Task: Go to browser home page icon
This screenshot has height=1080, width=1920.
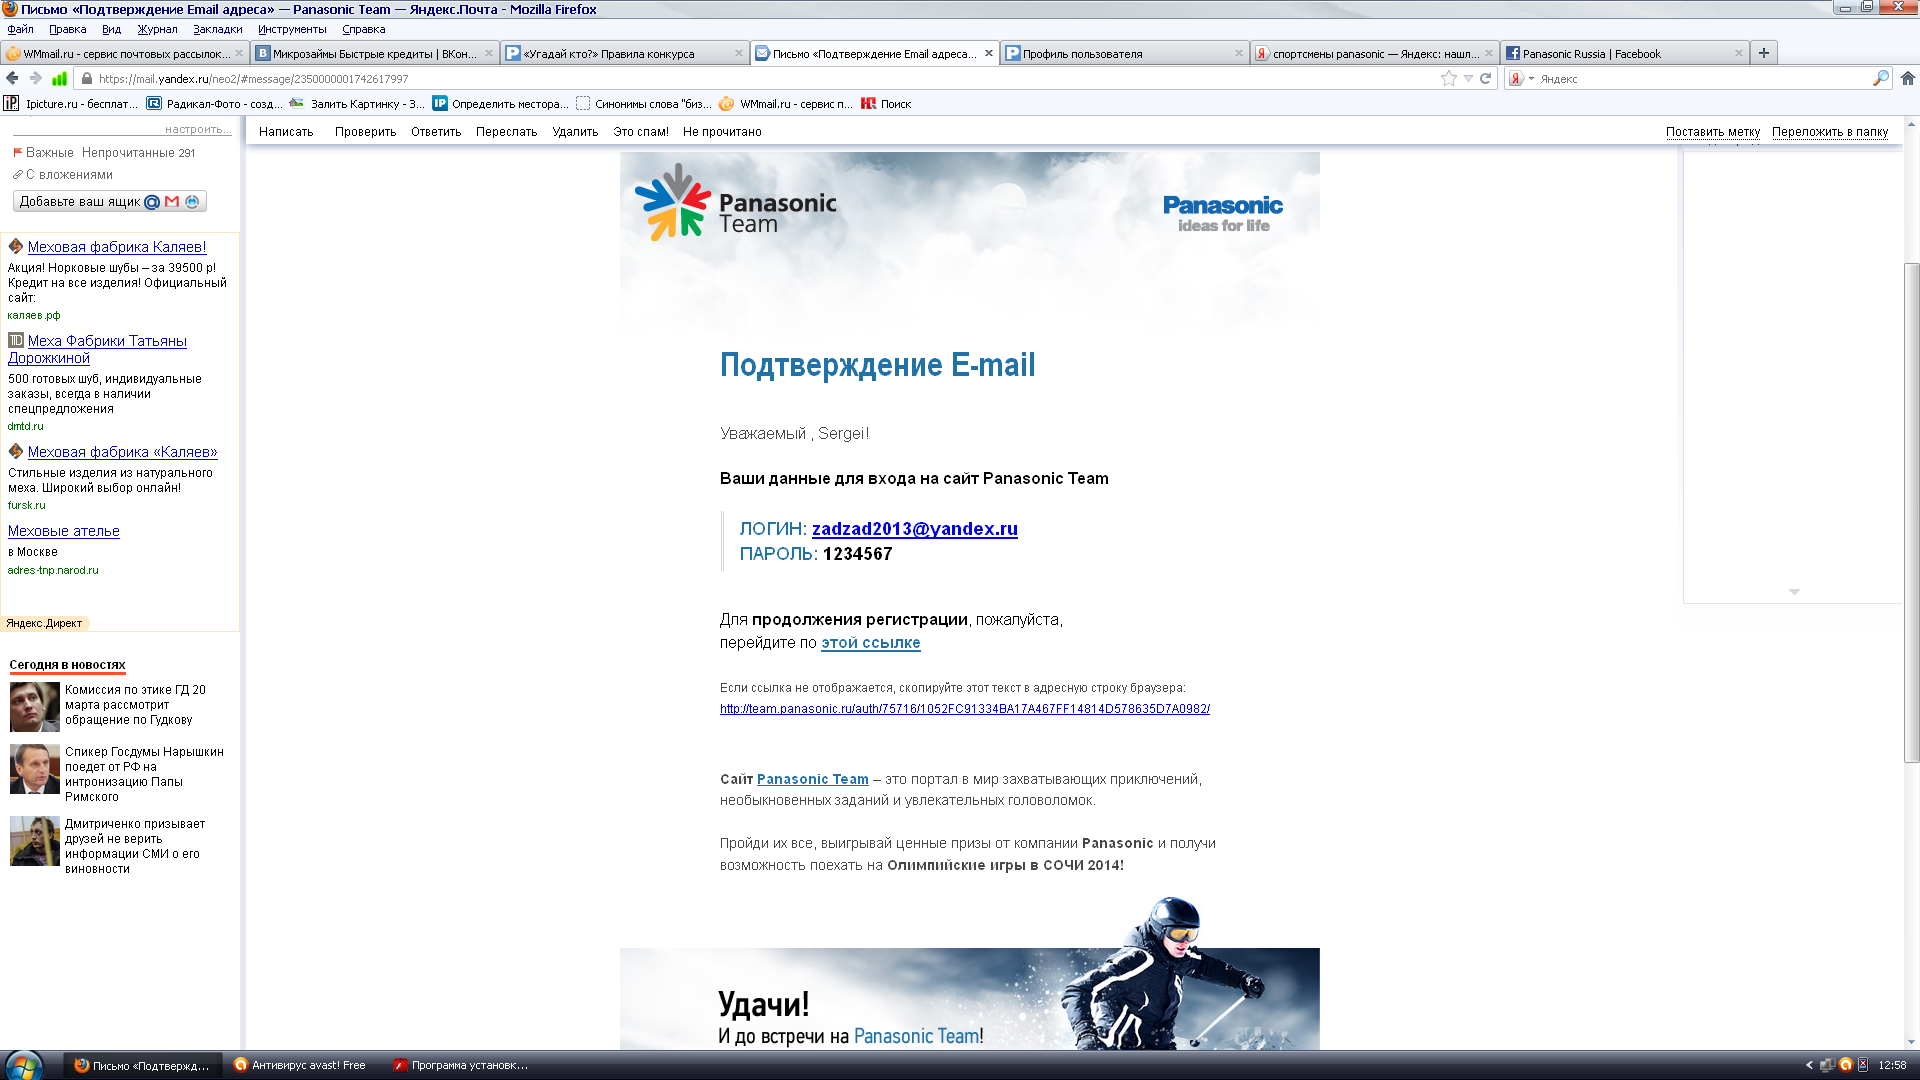Action: click(1908, 78)
